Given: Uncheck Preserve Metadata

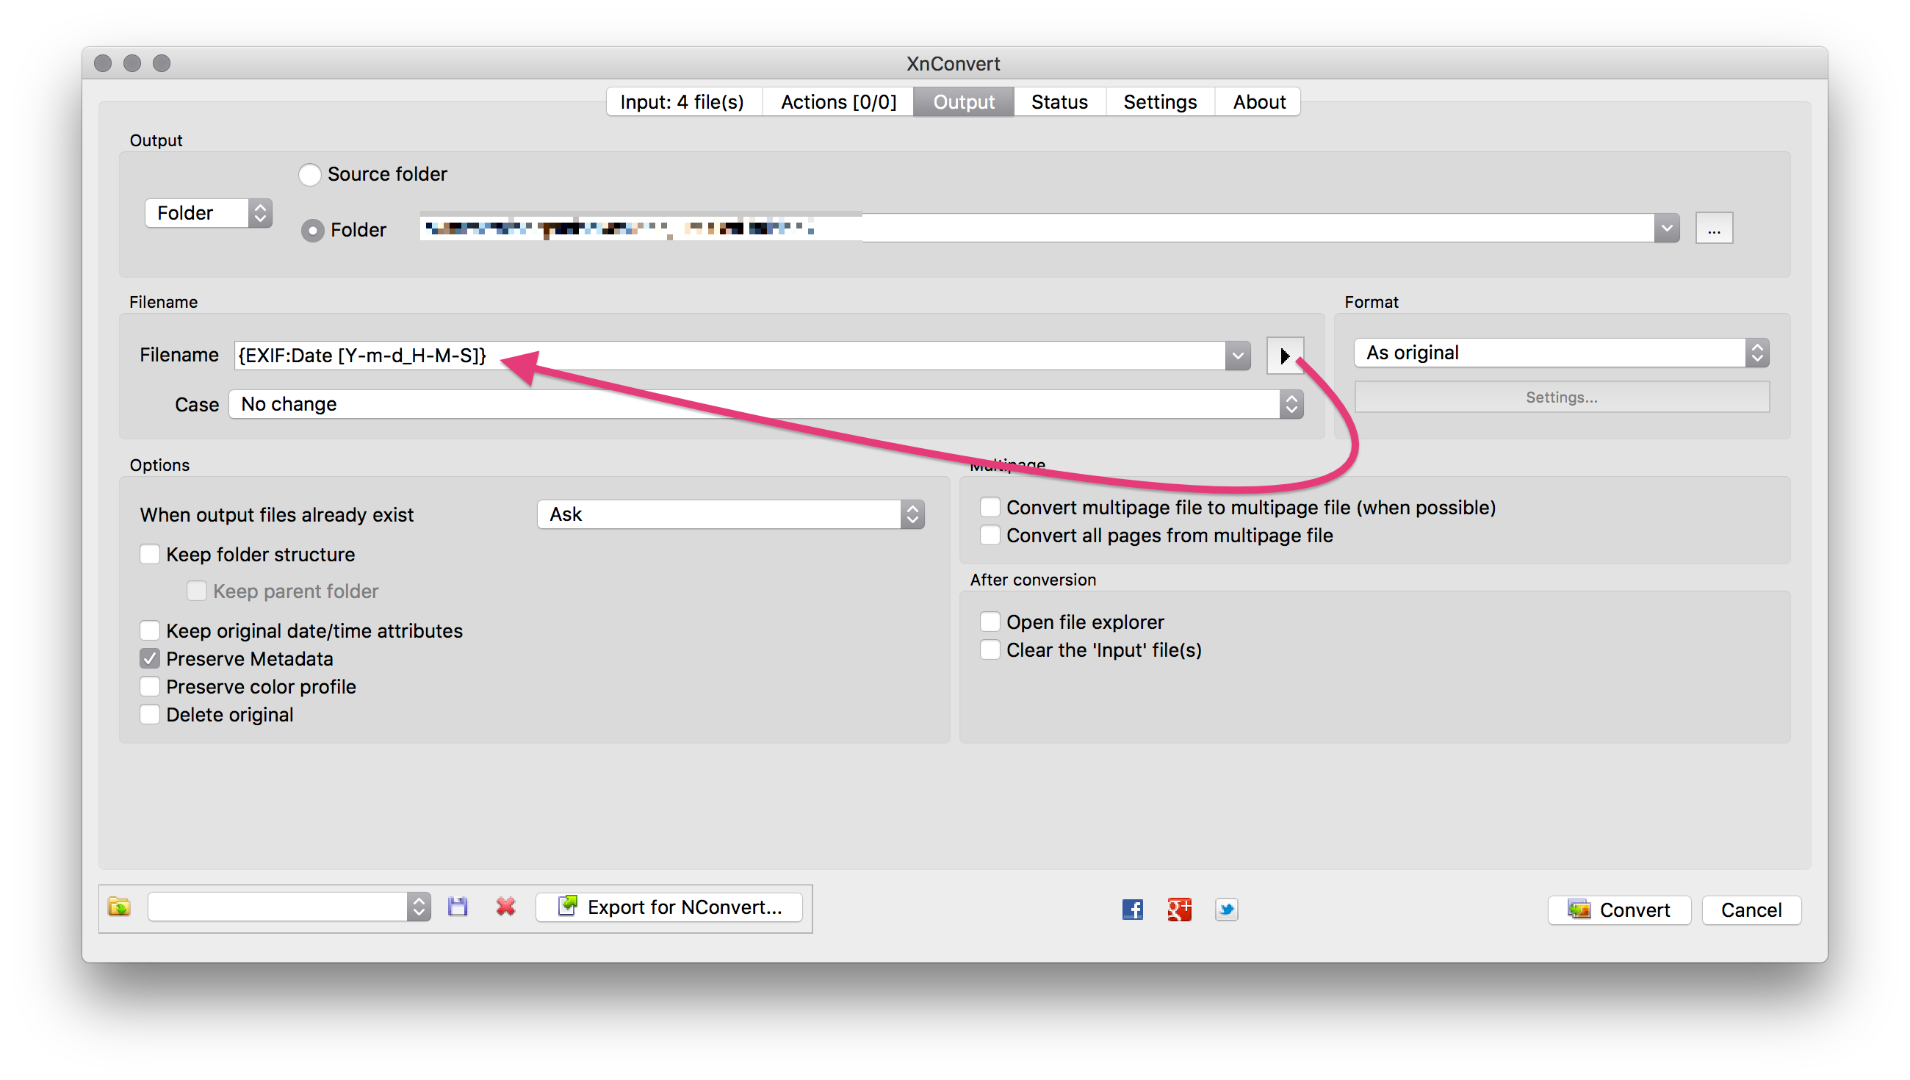Looking at the screenshot, I should pos(150,659).
